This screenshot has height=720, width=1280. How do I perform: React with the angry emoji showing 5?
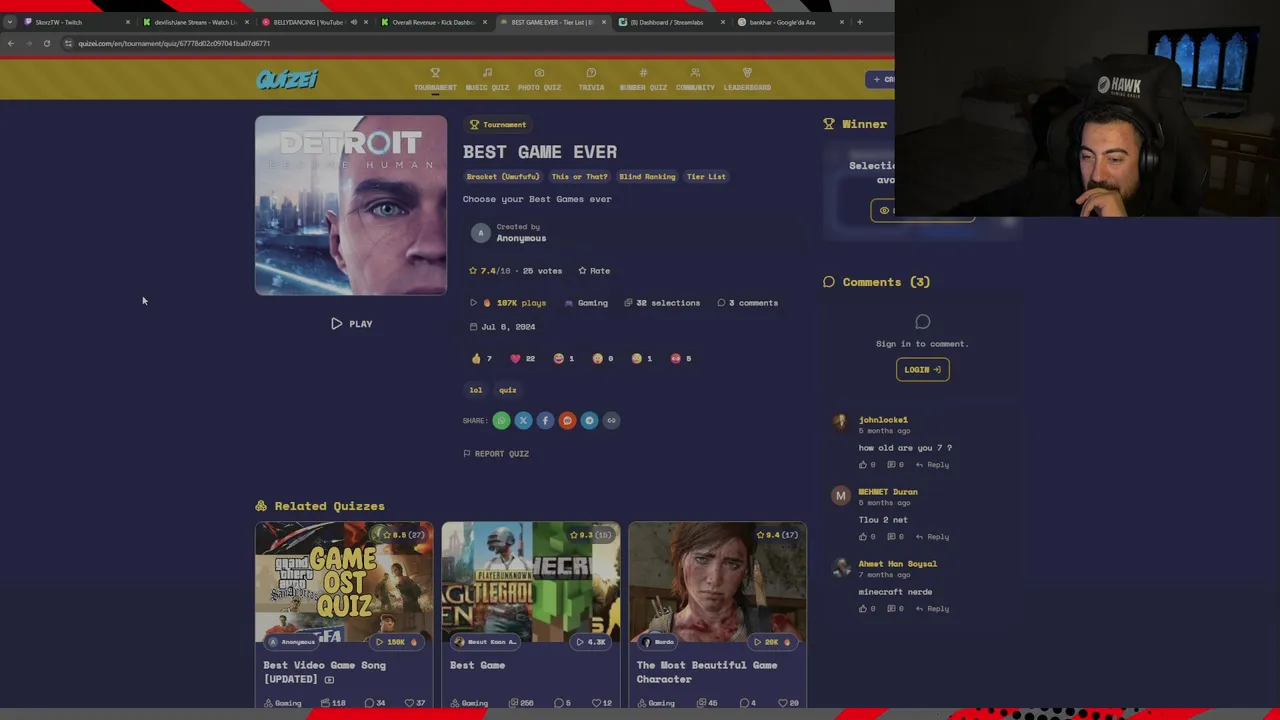[x=681, y=358]
